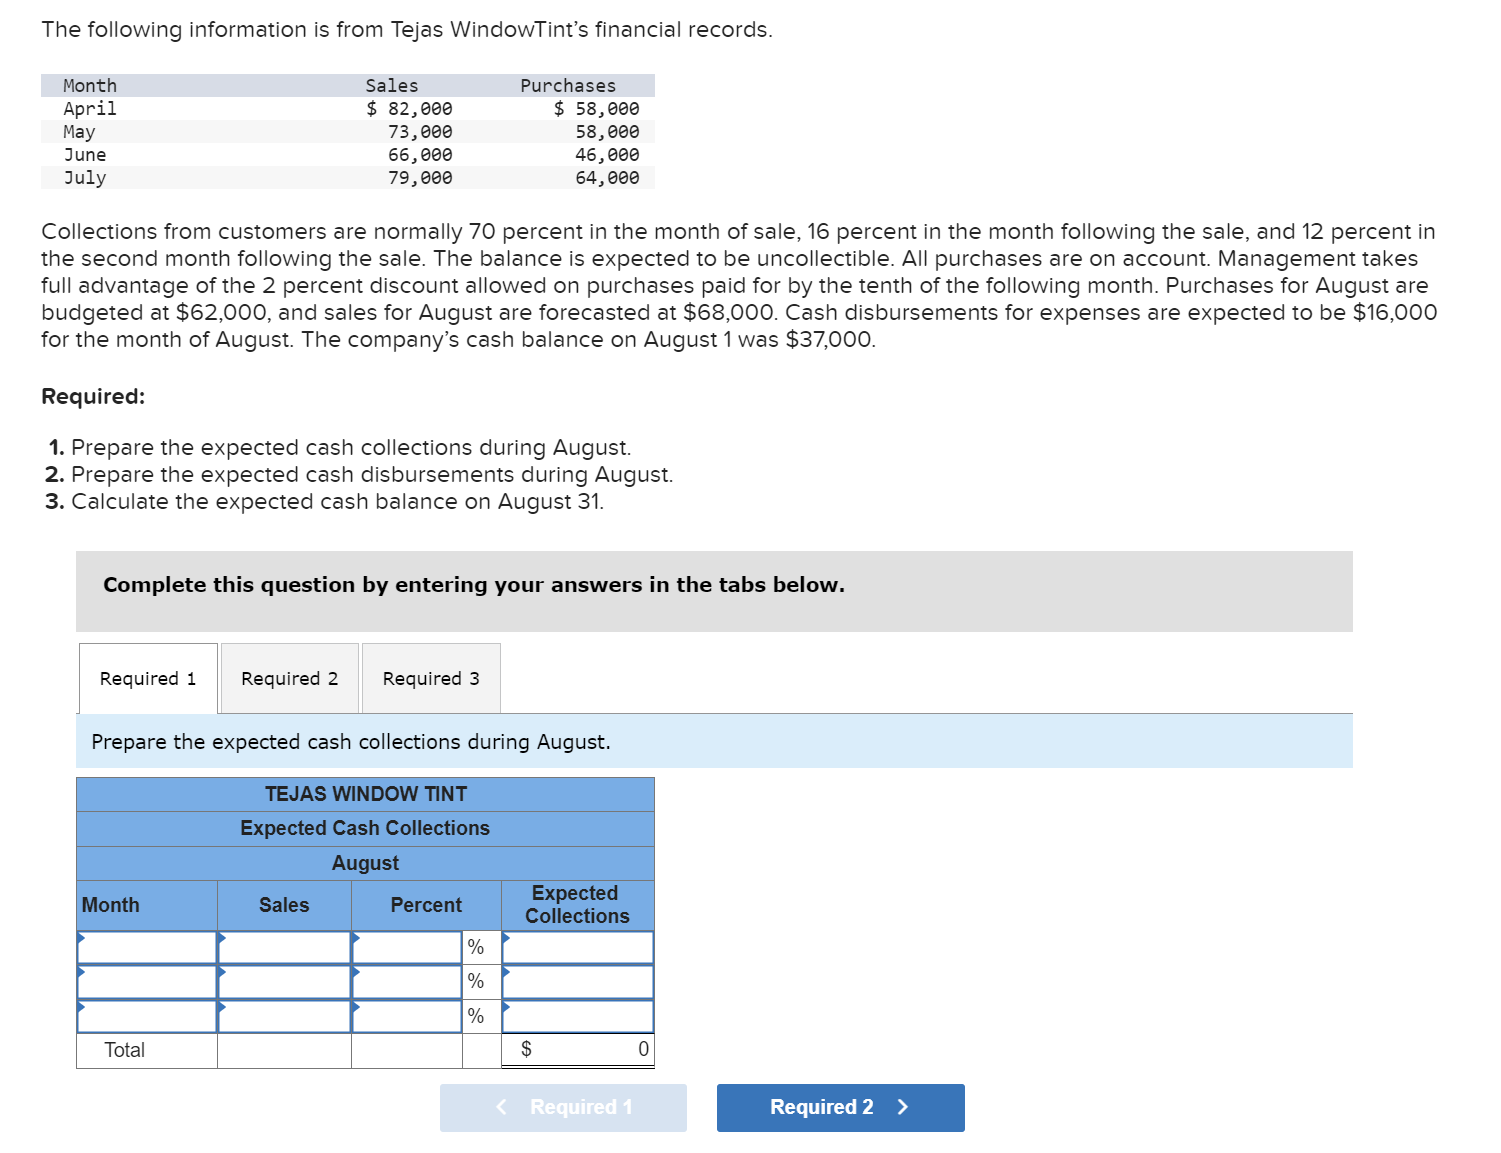Select the first row Month cell
This screenshot has height=1153, width=1501.
[147, 947]
